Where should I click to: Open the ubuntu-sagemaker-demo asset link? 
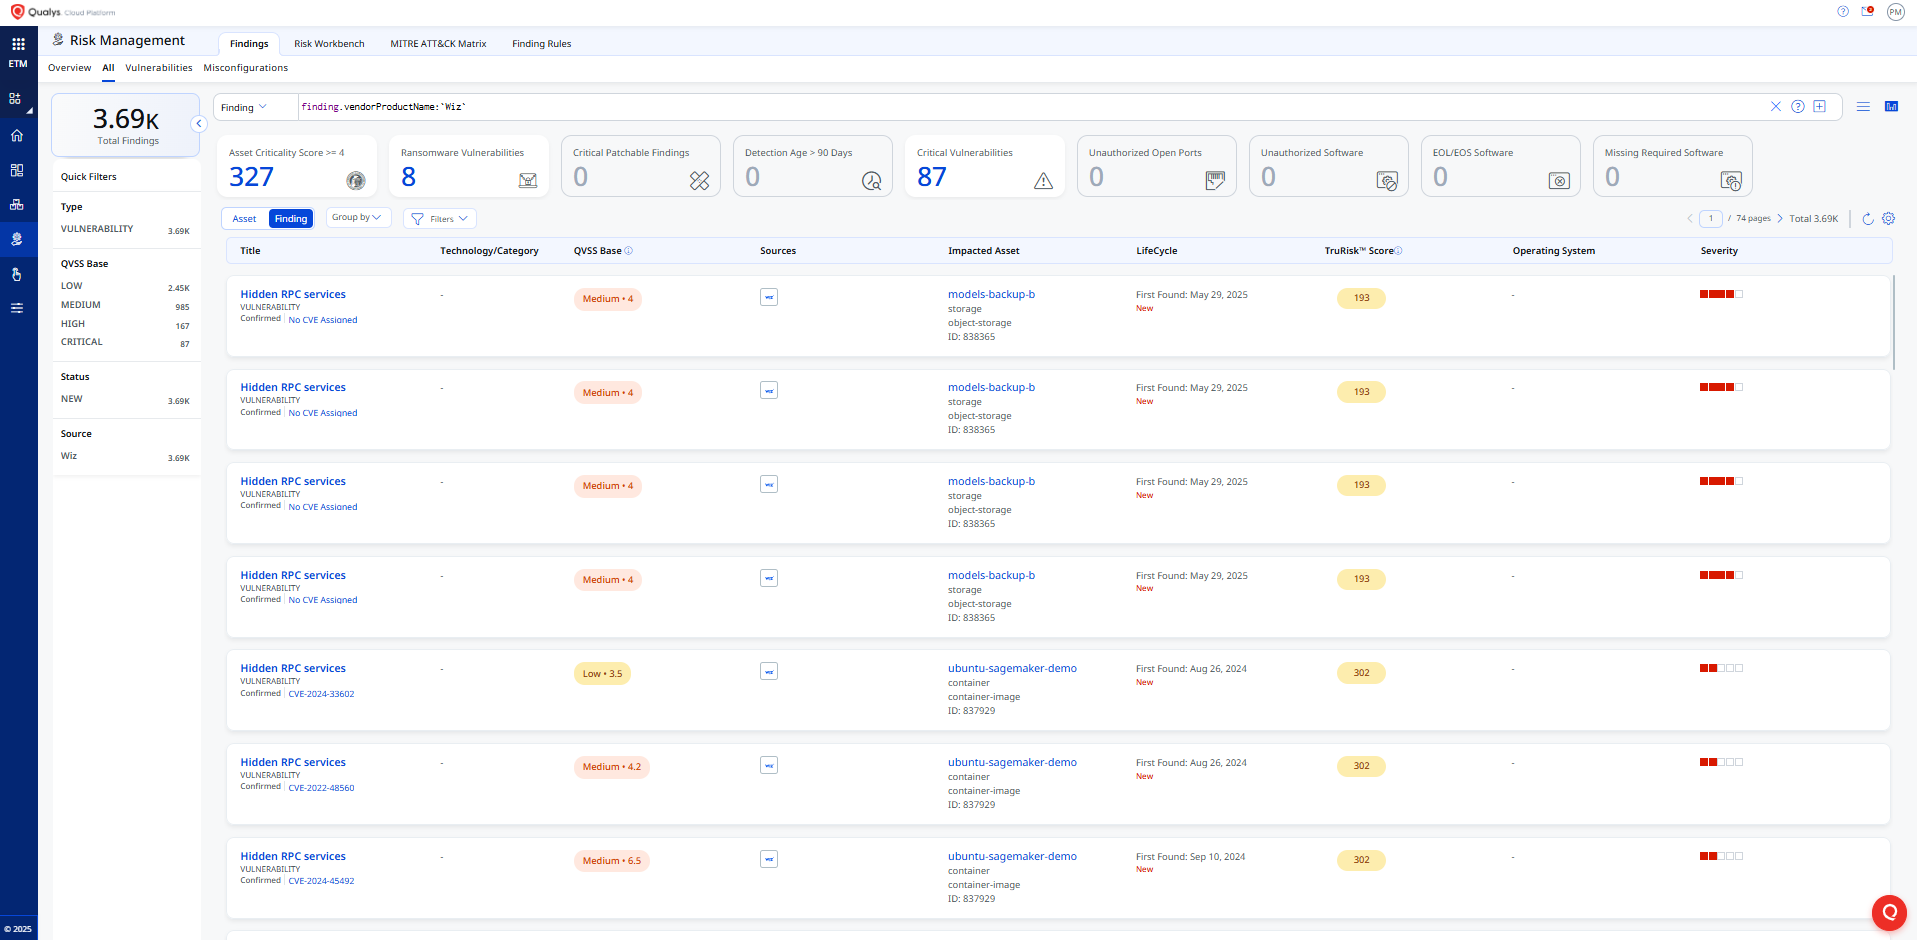(x=1012, y=669)
